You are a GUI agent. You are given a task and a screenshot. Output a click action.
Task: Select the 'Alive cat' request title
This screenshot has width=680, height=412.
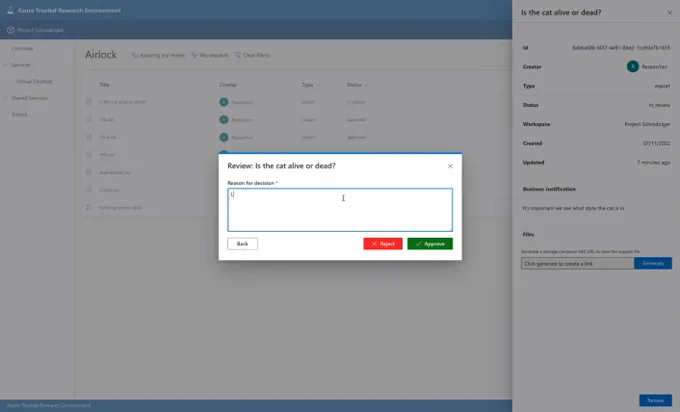click(108, 137)
